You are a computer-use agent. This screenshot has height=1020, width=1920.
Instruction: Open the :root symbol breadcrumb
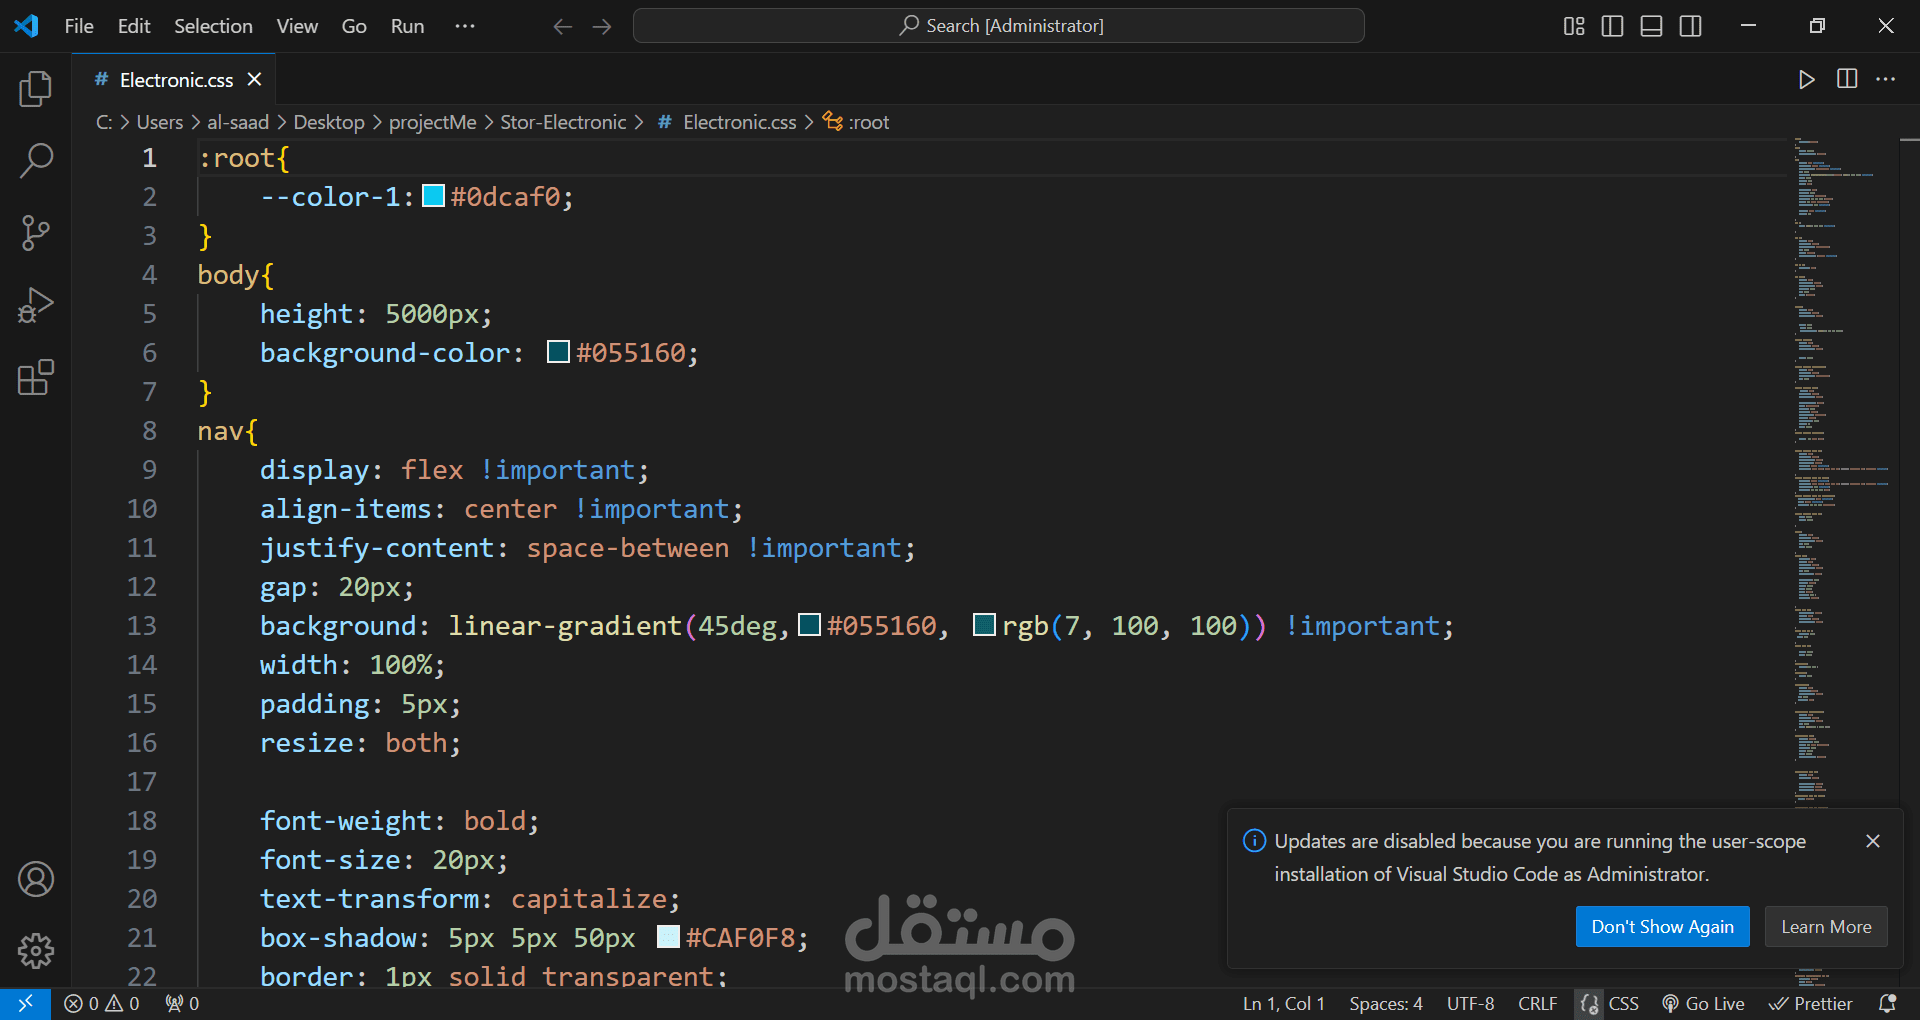[x=856, y=122]
